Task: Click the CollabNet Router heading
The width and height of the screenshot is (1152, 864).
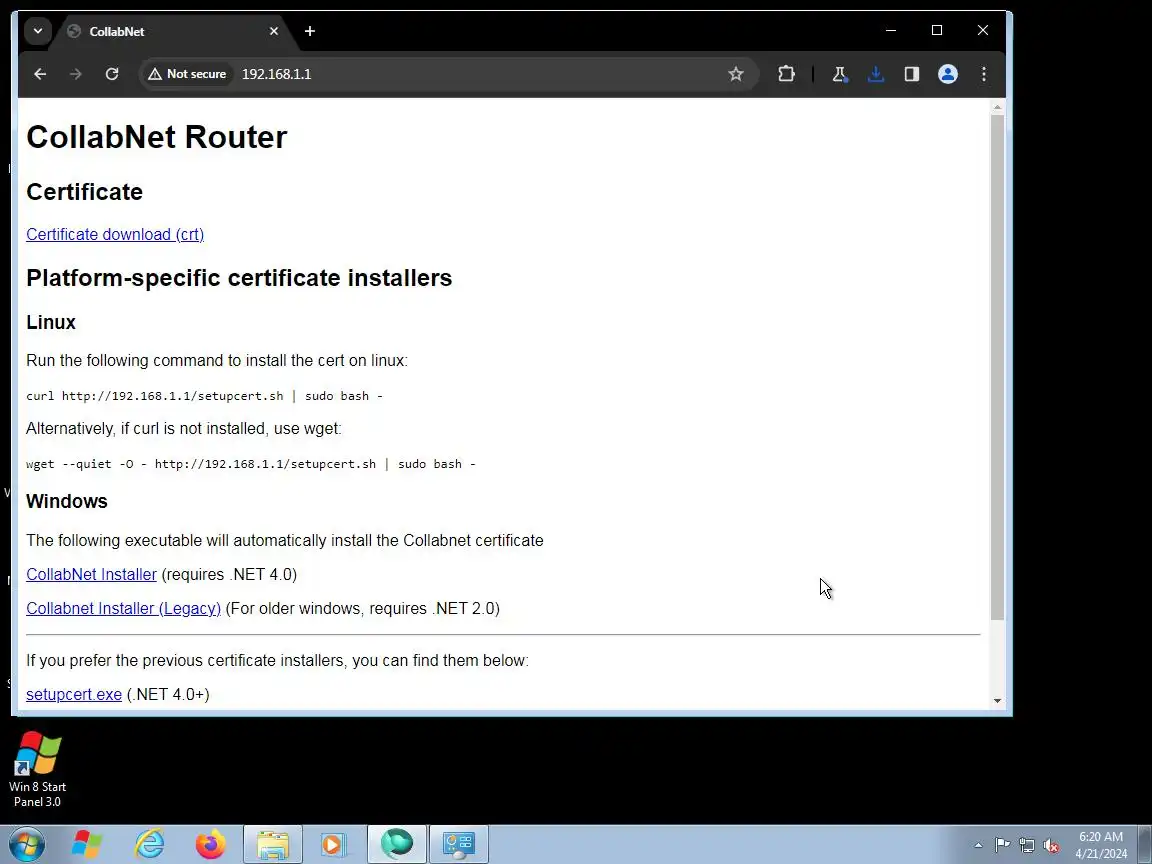Action: pos(156,137)
